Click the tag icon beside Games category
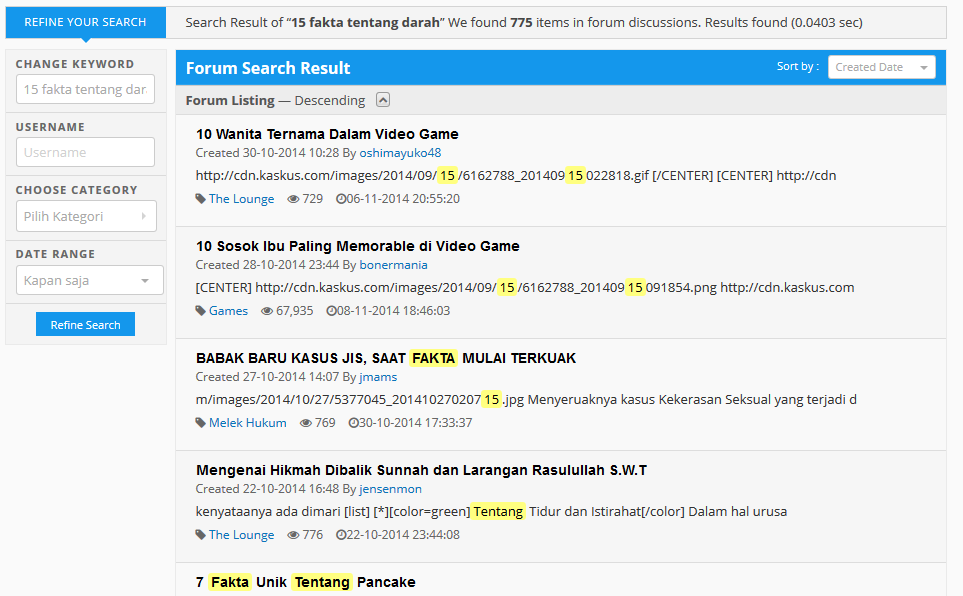The image size is (963, 596). [x=200, y=311]
